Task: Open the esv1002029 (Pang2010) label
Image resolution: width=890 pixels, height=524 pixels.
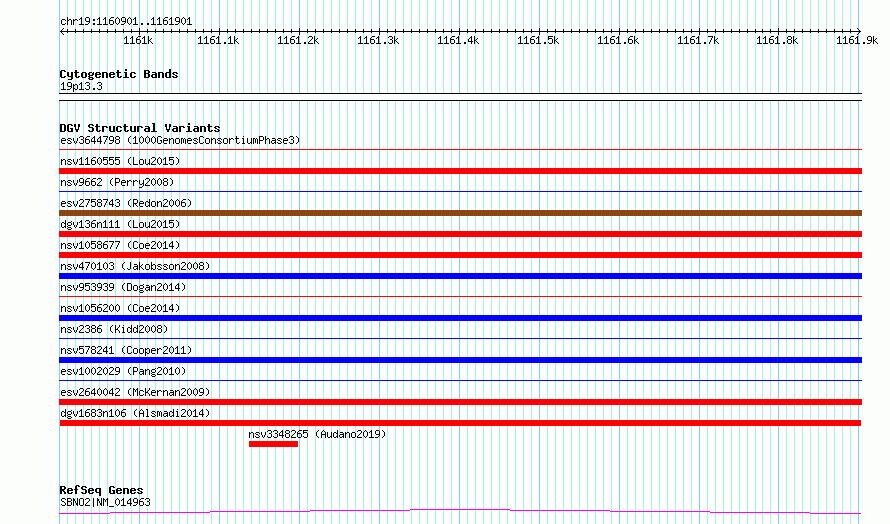Action: point(123,371)
